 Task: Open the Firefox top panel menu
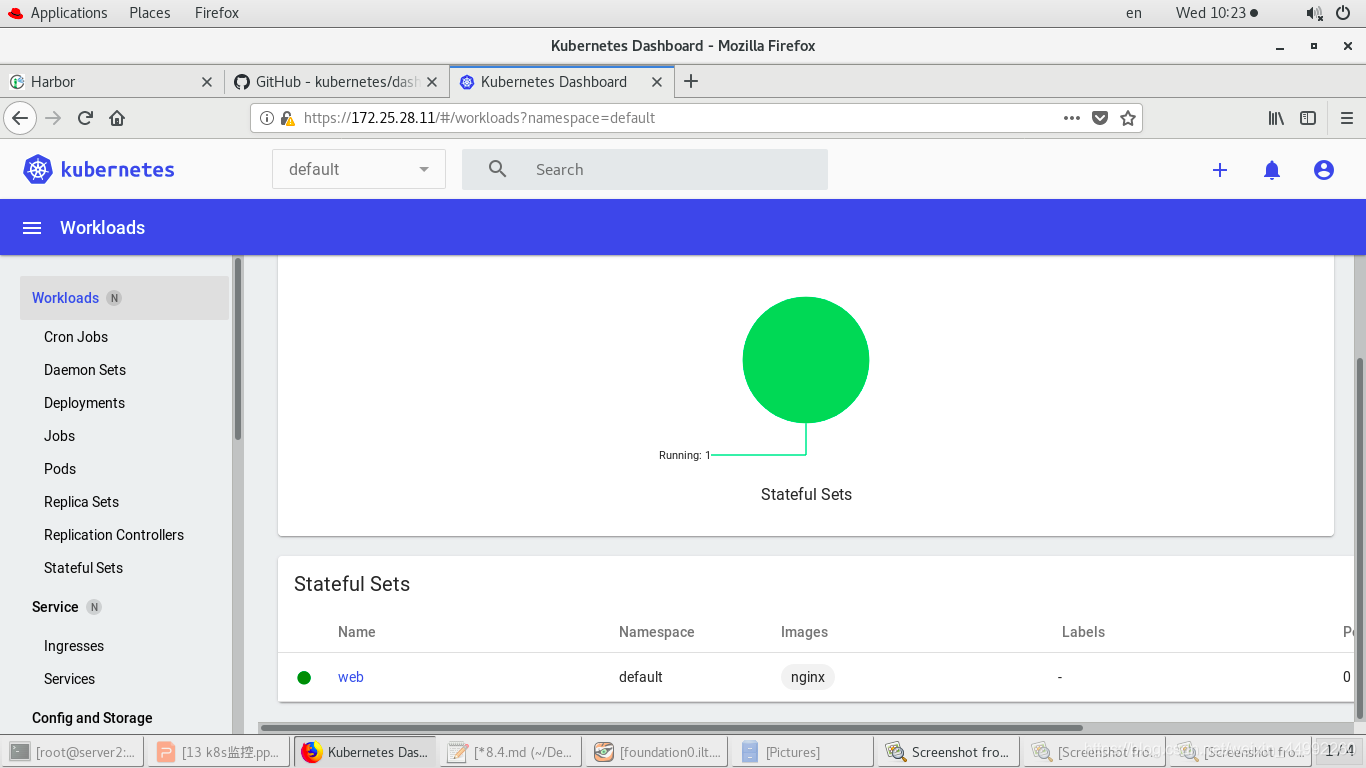tap(217, 13)
